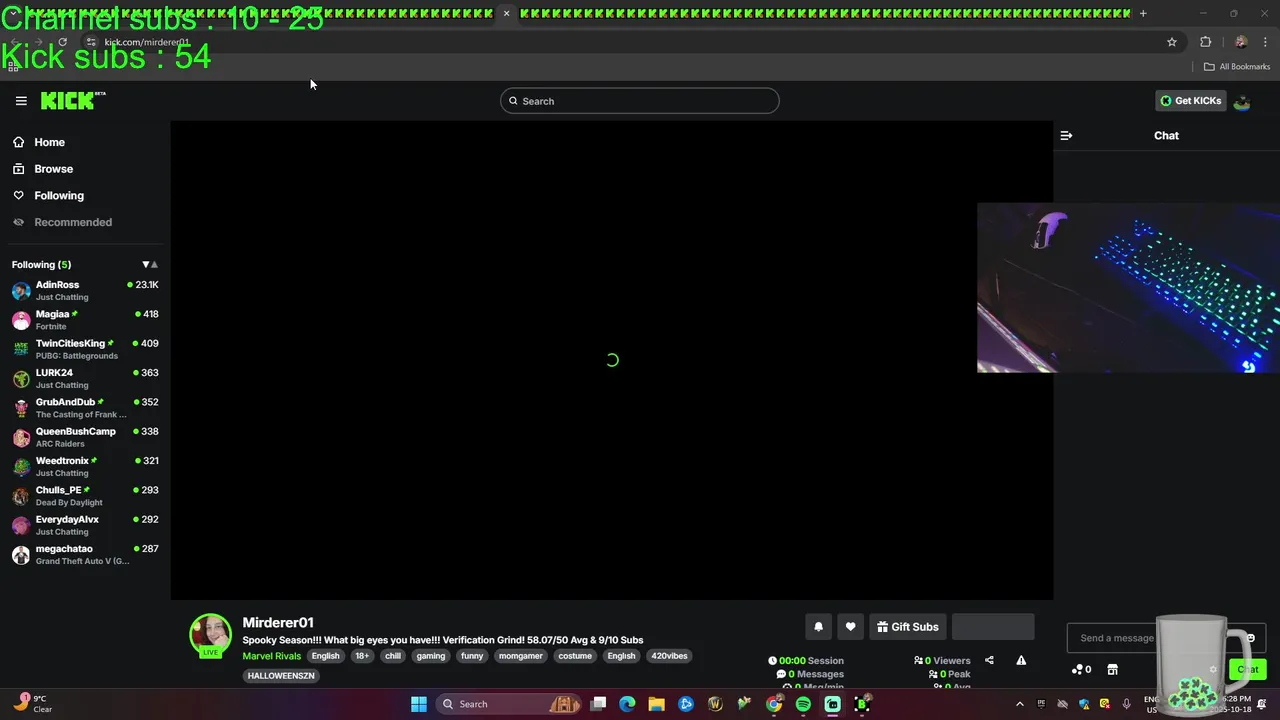The image size is (1280, 720).
Task: Select the 18+ tag
Action: click(x=362, y=656)
